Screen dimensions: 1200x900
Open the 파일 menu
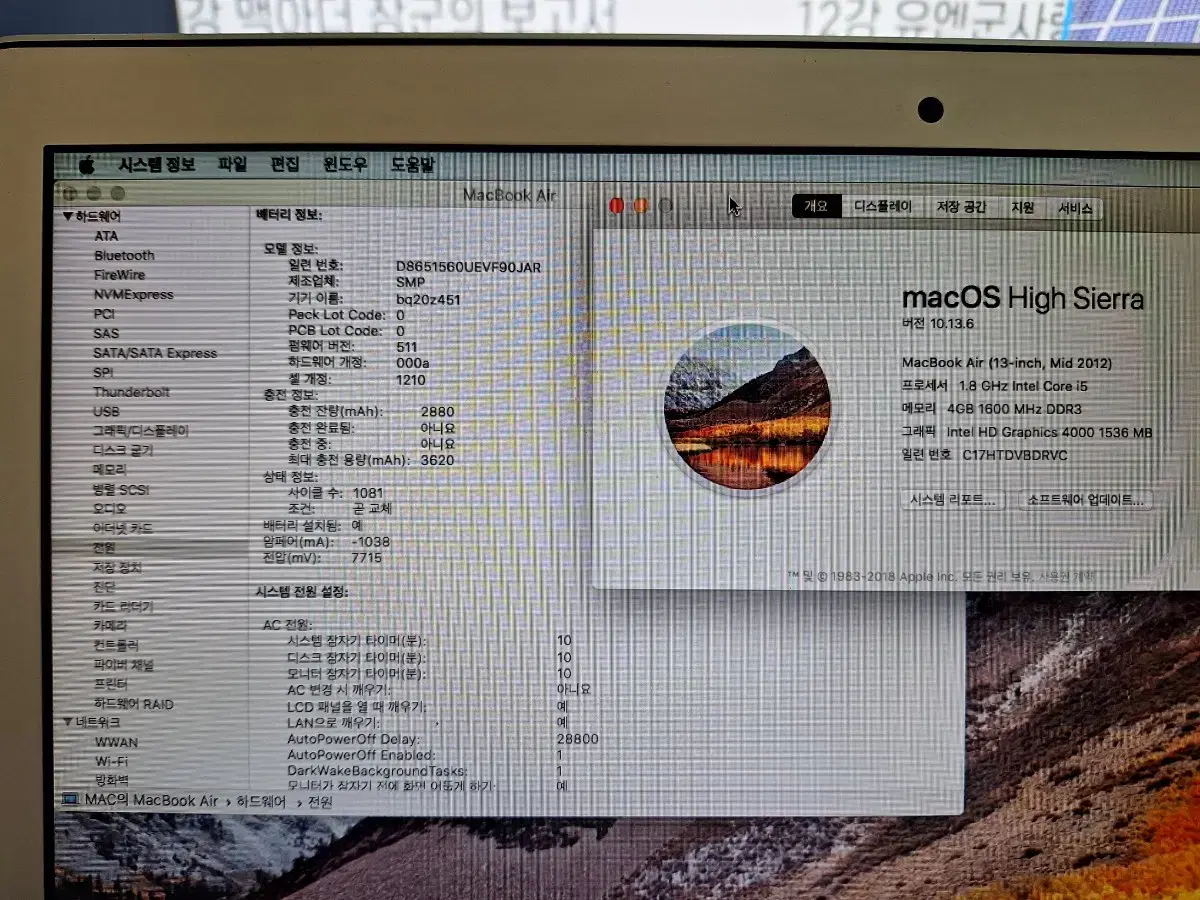pyautogui.click(x=232, y=165)
